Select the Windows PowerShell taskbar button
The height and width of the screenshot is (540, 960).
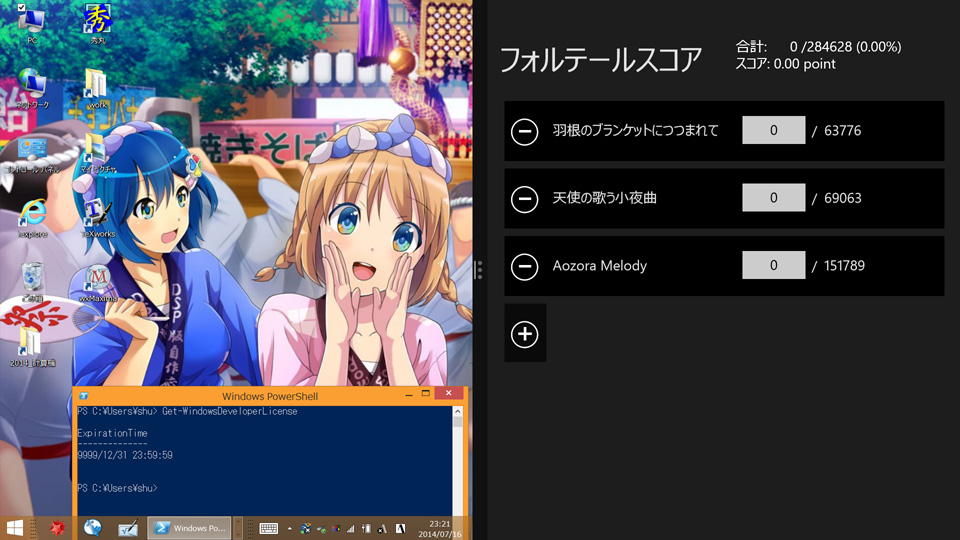189,528
